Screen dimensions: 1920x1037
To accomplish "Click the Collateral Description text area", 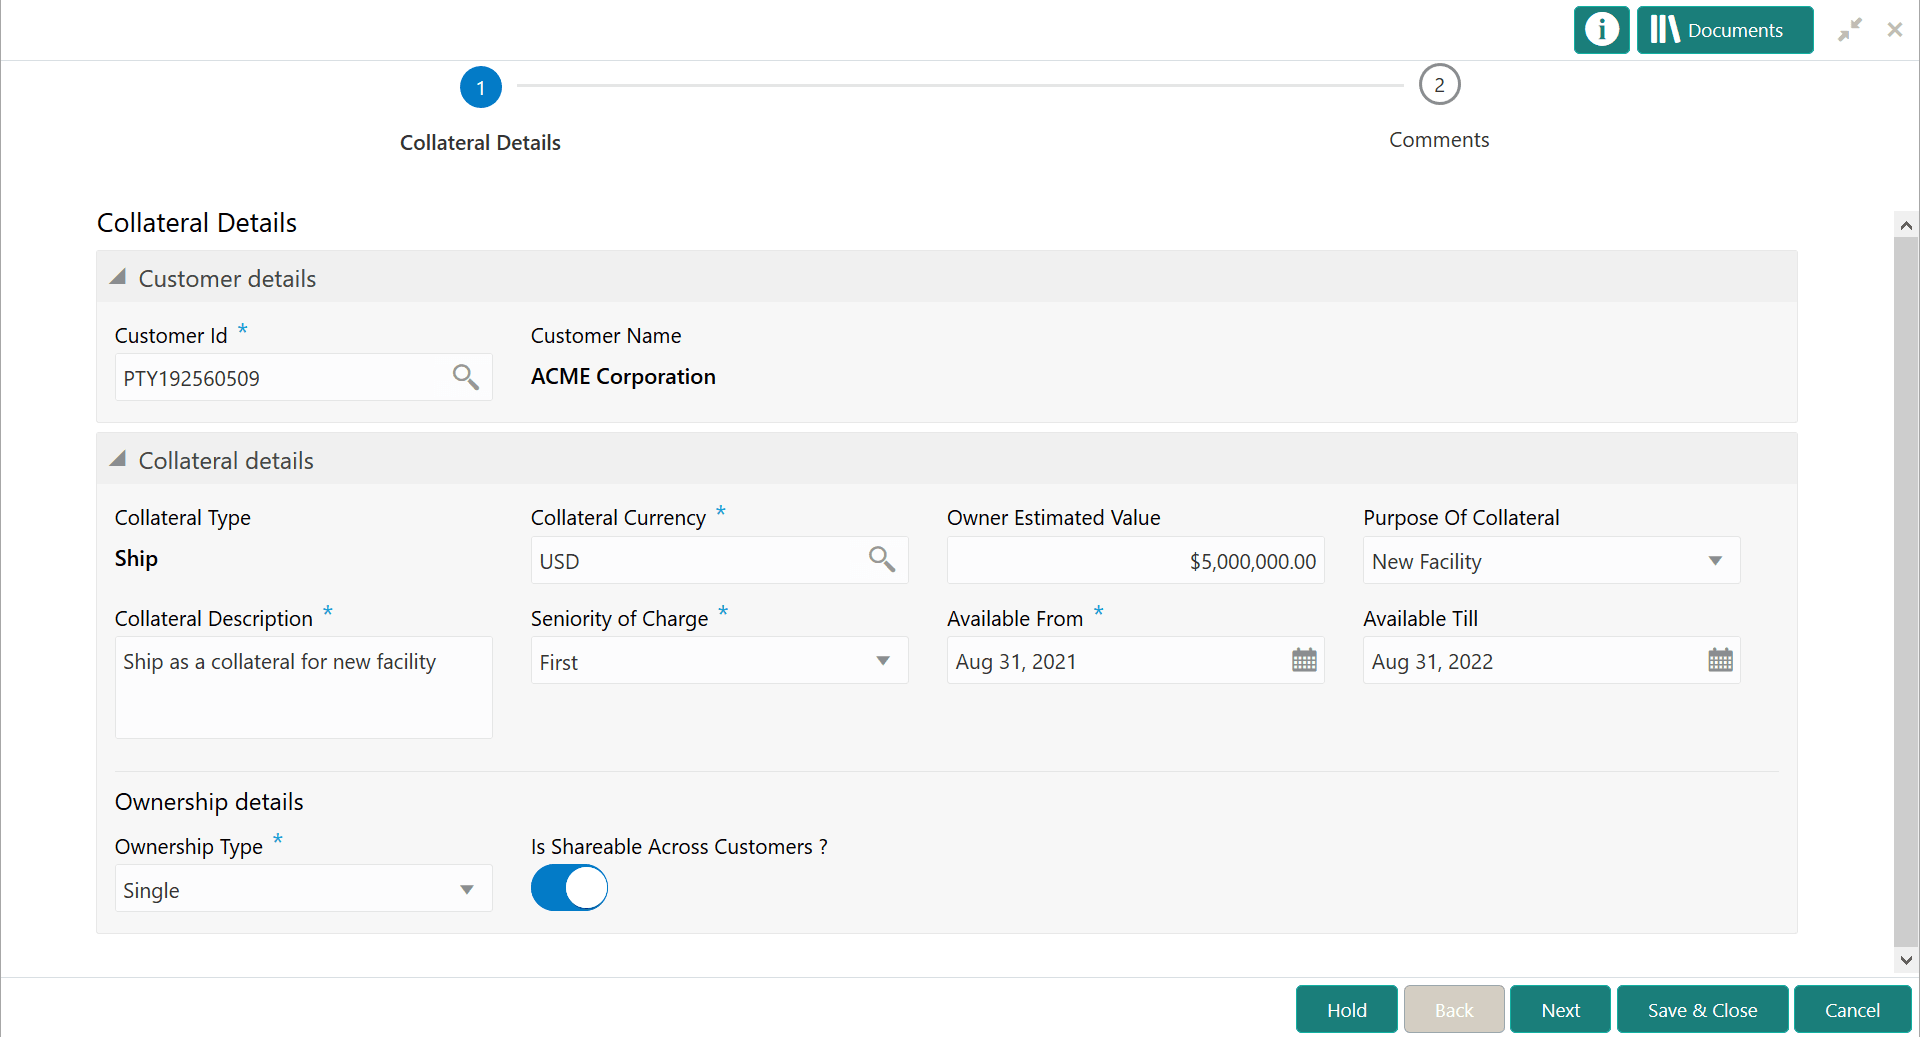I will pyautogui.click(x=303, y=688).
